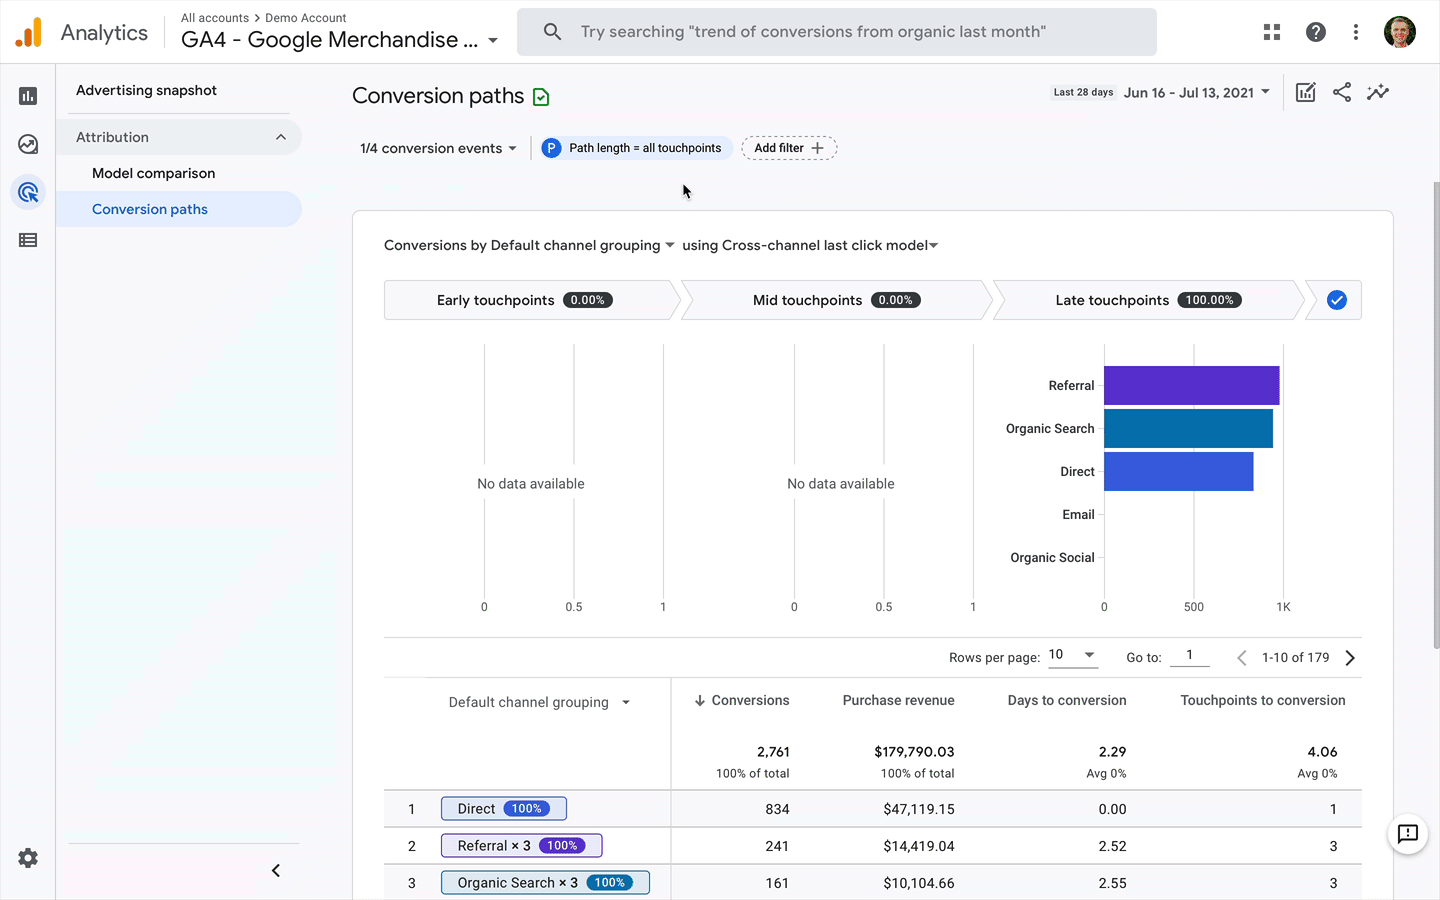Click the edit comparisons icon

pyautogui.click(x=1305, y=92)
